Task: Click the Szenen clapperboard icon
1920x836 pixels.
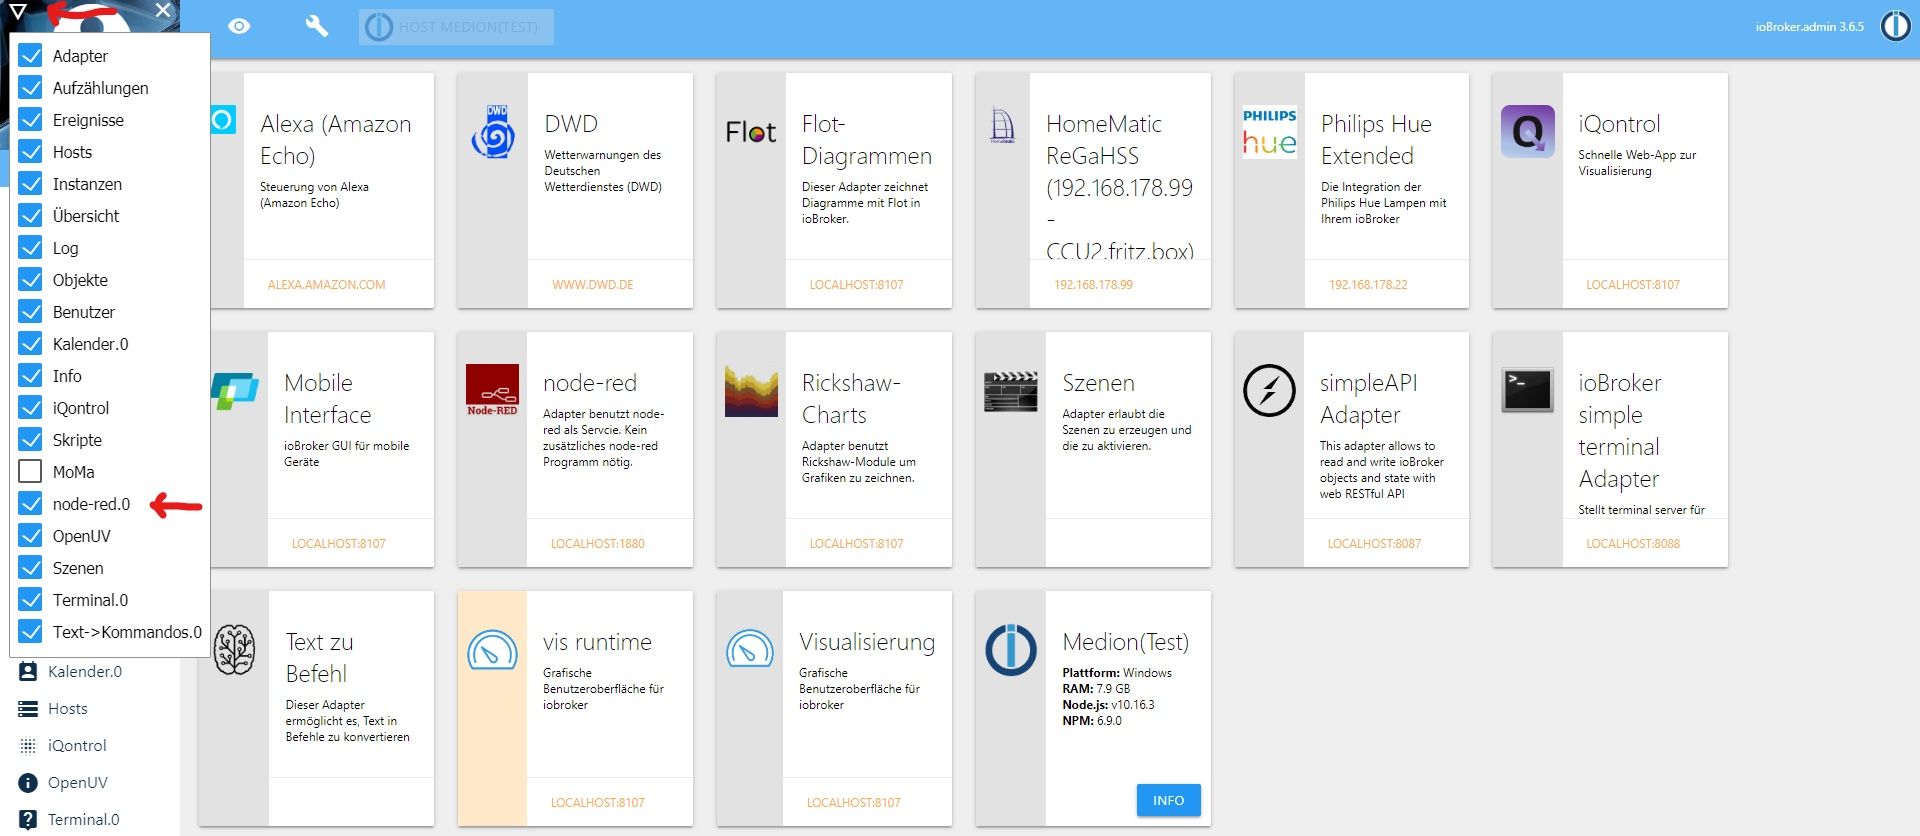Action: (1011, 391)
